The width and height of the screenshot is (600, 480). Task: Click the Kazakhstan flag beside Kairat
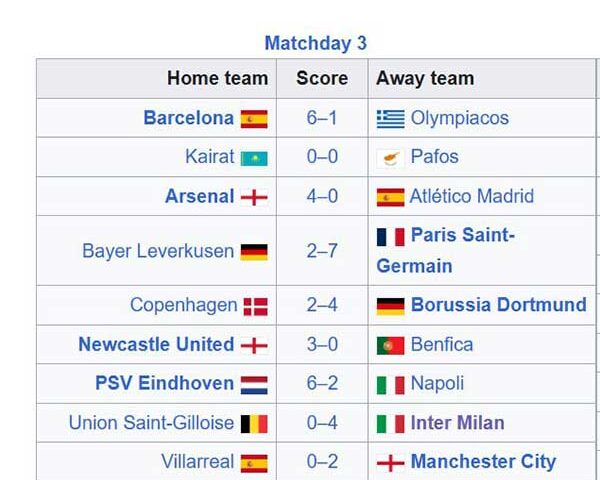254,158
